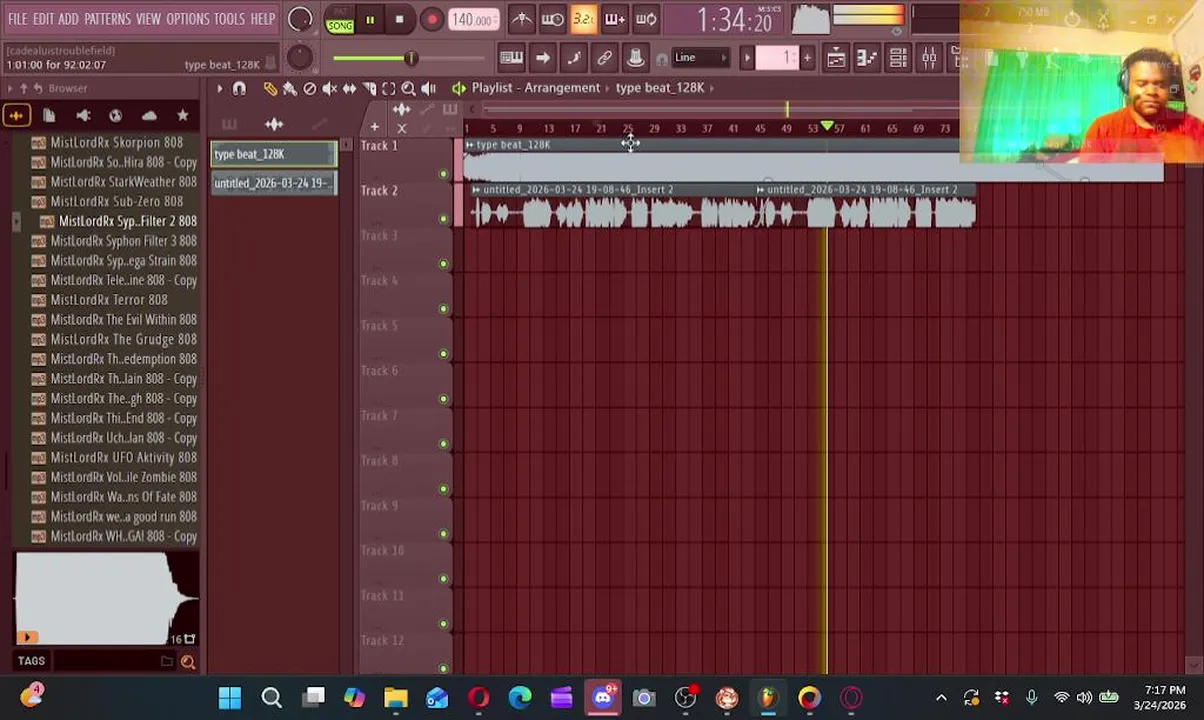The width and height of the screenshot is (1204, 720).
Task: Open the pattern selector arrow
Action: [746, 58]
